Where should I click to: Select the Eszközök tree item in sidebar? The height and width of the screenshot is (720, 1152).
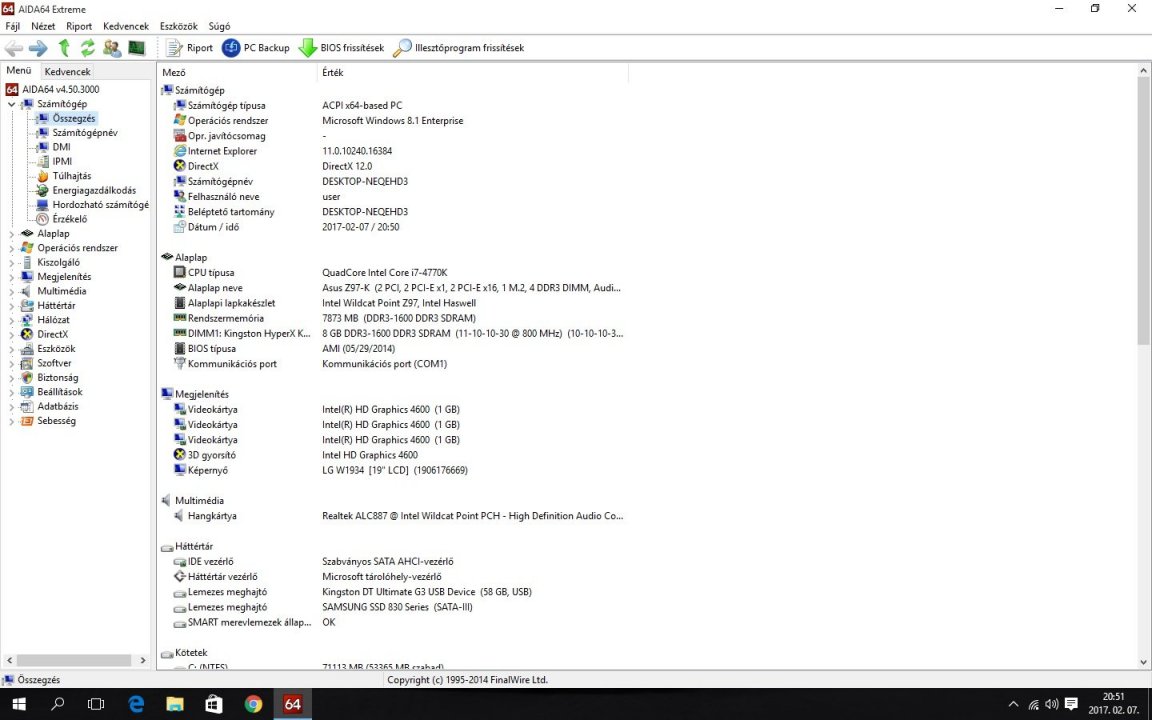click(57, 349)
